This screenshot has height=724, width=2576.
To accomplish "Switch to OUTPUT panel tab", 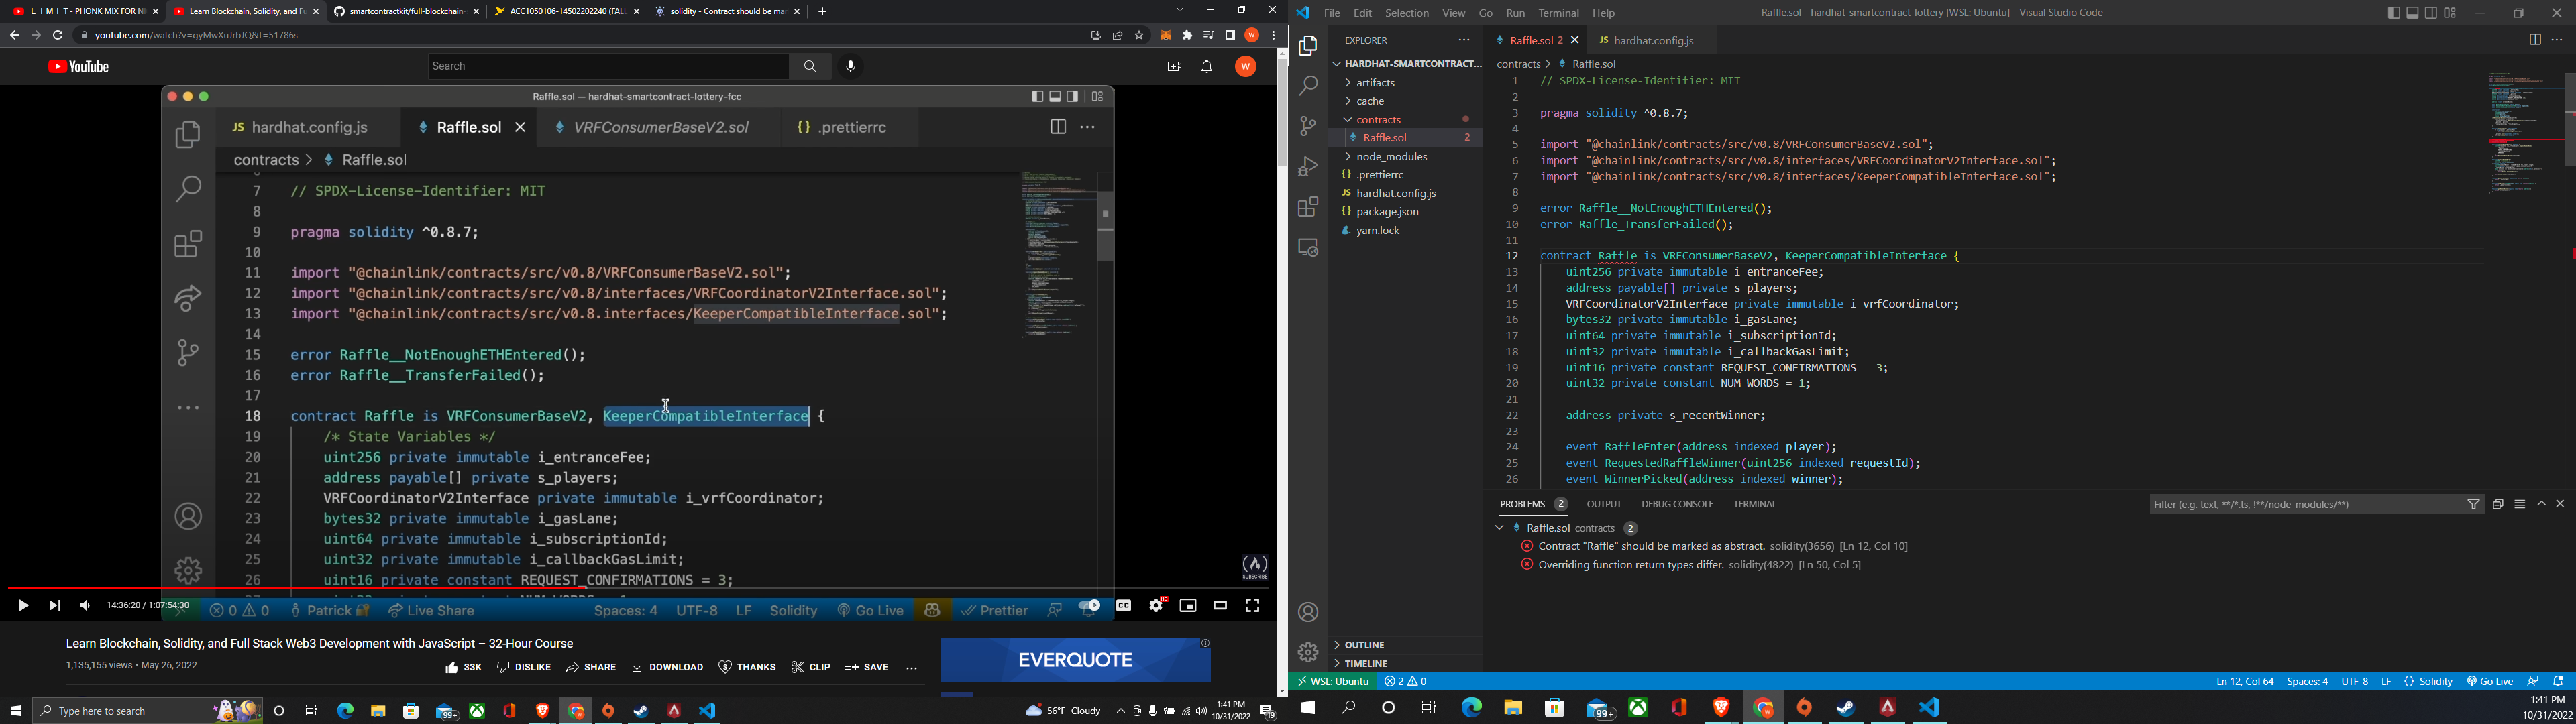I will [x=1604, y=505].
